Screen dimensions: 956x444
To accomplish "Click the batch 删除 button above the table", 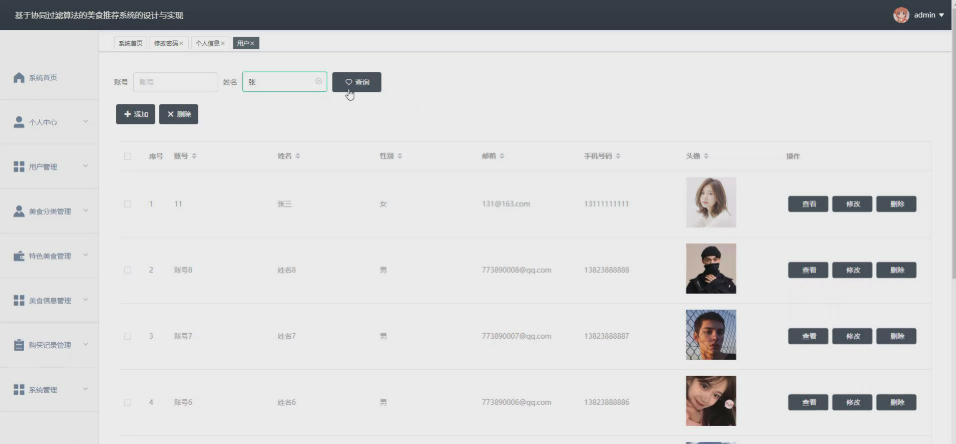I will click(179, 114).
